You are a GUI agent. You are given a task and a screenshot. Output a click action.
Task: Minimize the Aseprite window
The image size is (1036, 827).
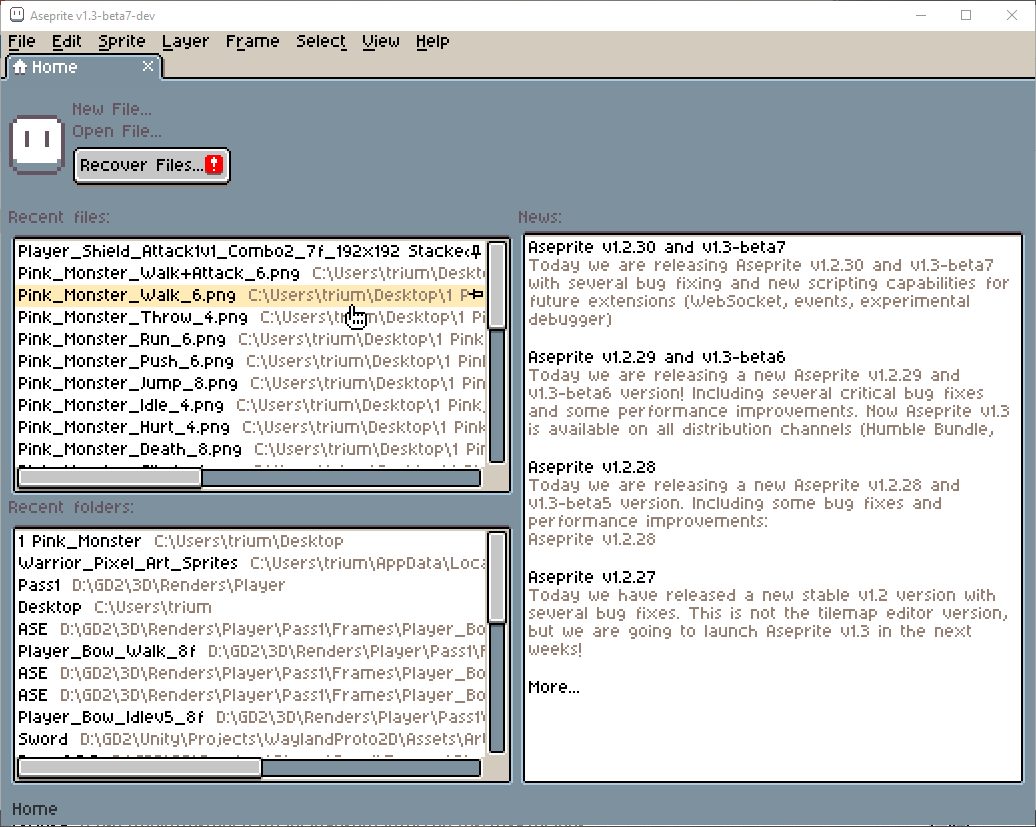[922, 15]
